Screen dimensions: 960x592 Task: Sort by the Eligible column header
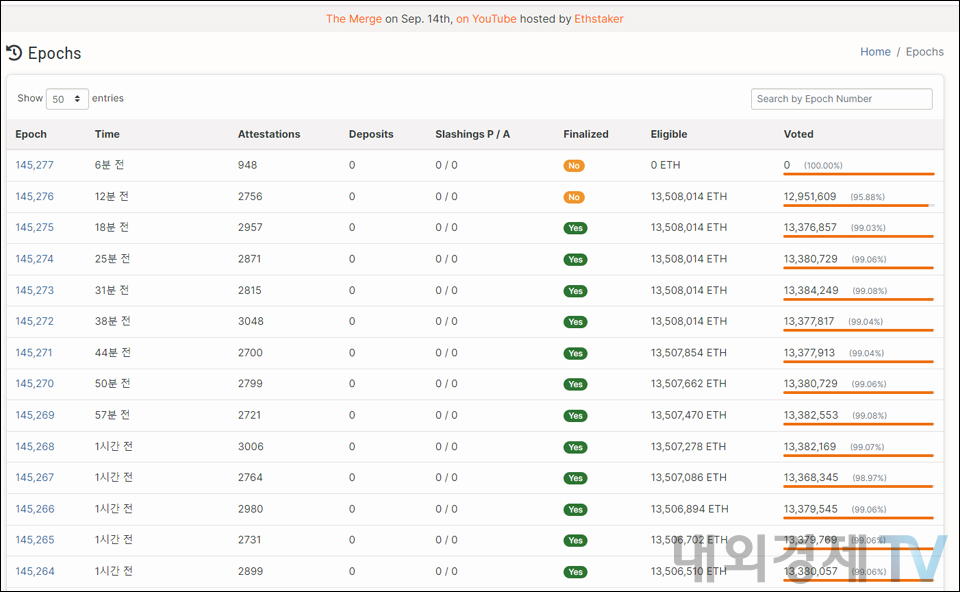pyautogui.click(x=668, y=134)
